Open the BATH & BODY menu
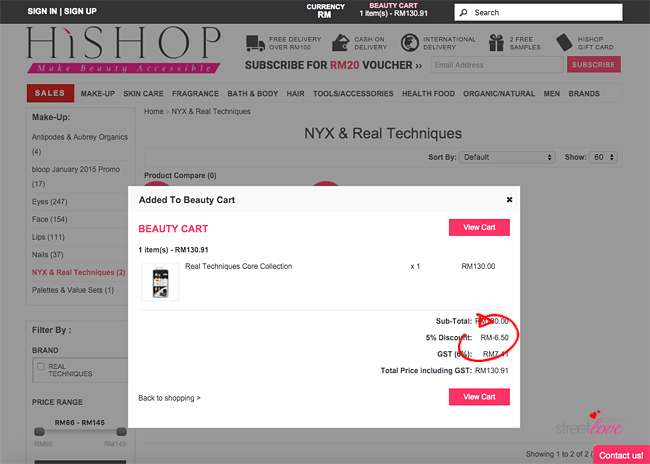This screenshot has height=464, width=650. coord(252,94)
